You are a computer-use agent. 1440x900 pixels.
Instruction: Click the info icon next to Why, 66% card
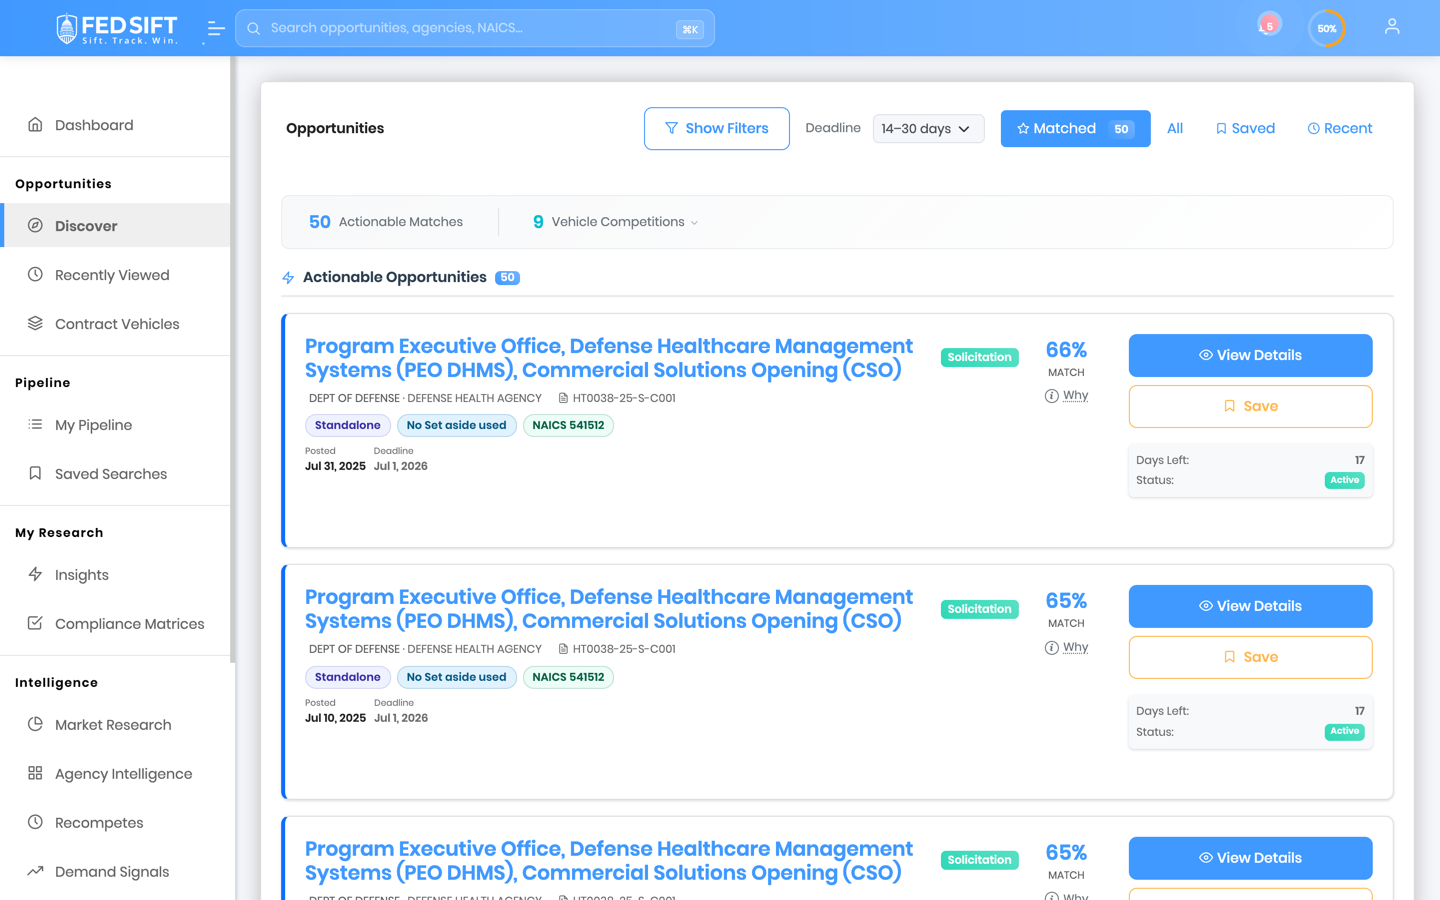coord(1051,396)
